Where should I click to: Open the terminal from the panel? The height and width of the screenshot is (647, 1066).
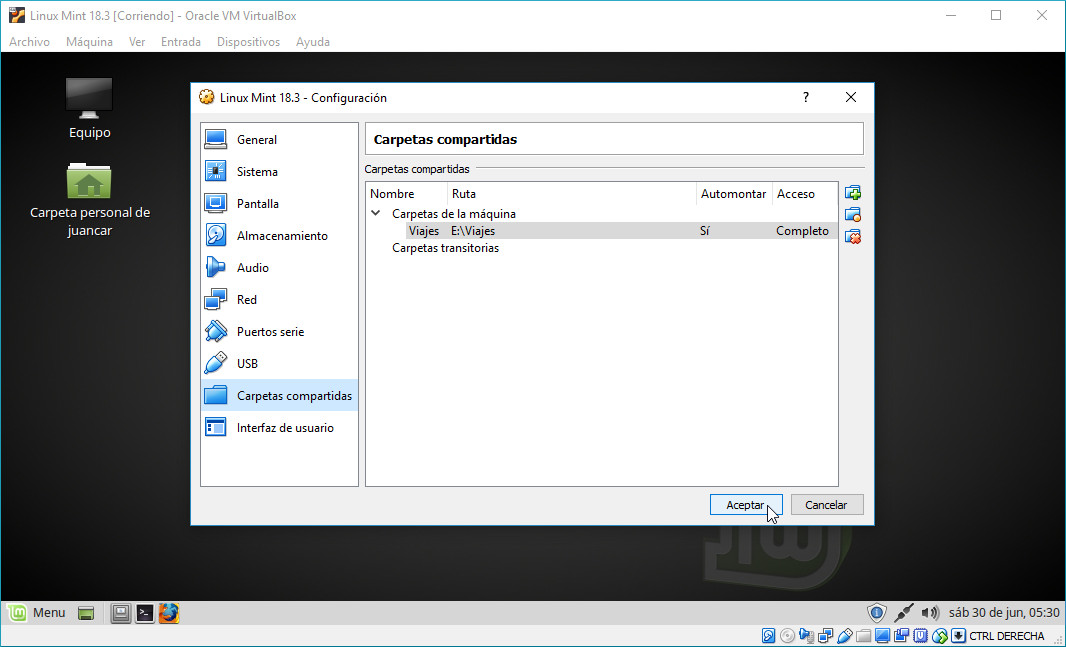click(145, 613)
